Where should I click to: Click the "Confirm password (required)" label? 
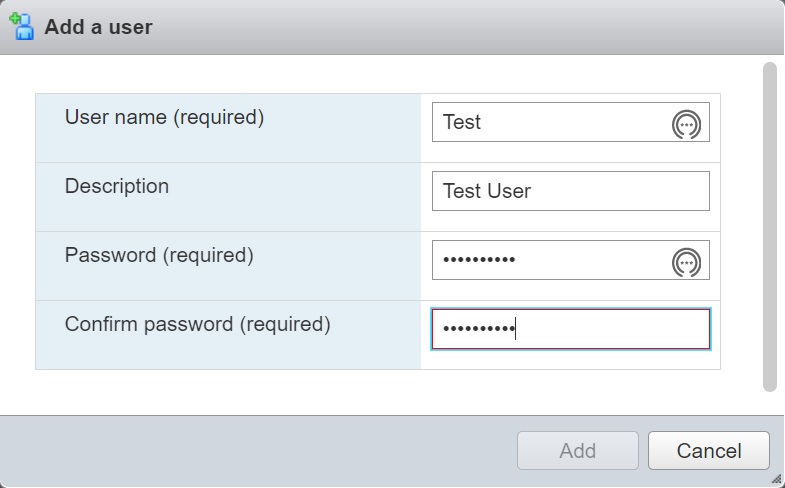coord(197,325)
